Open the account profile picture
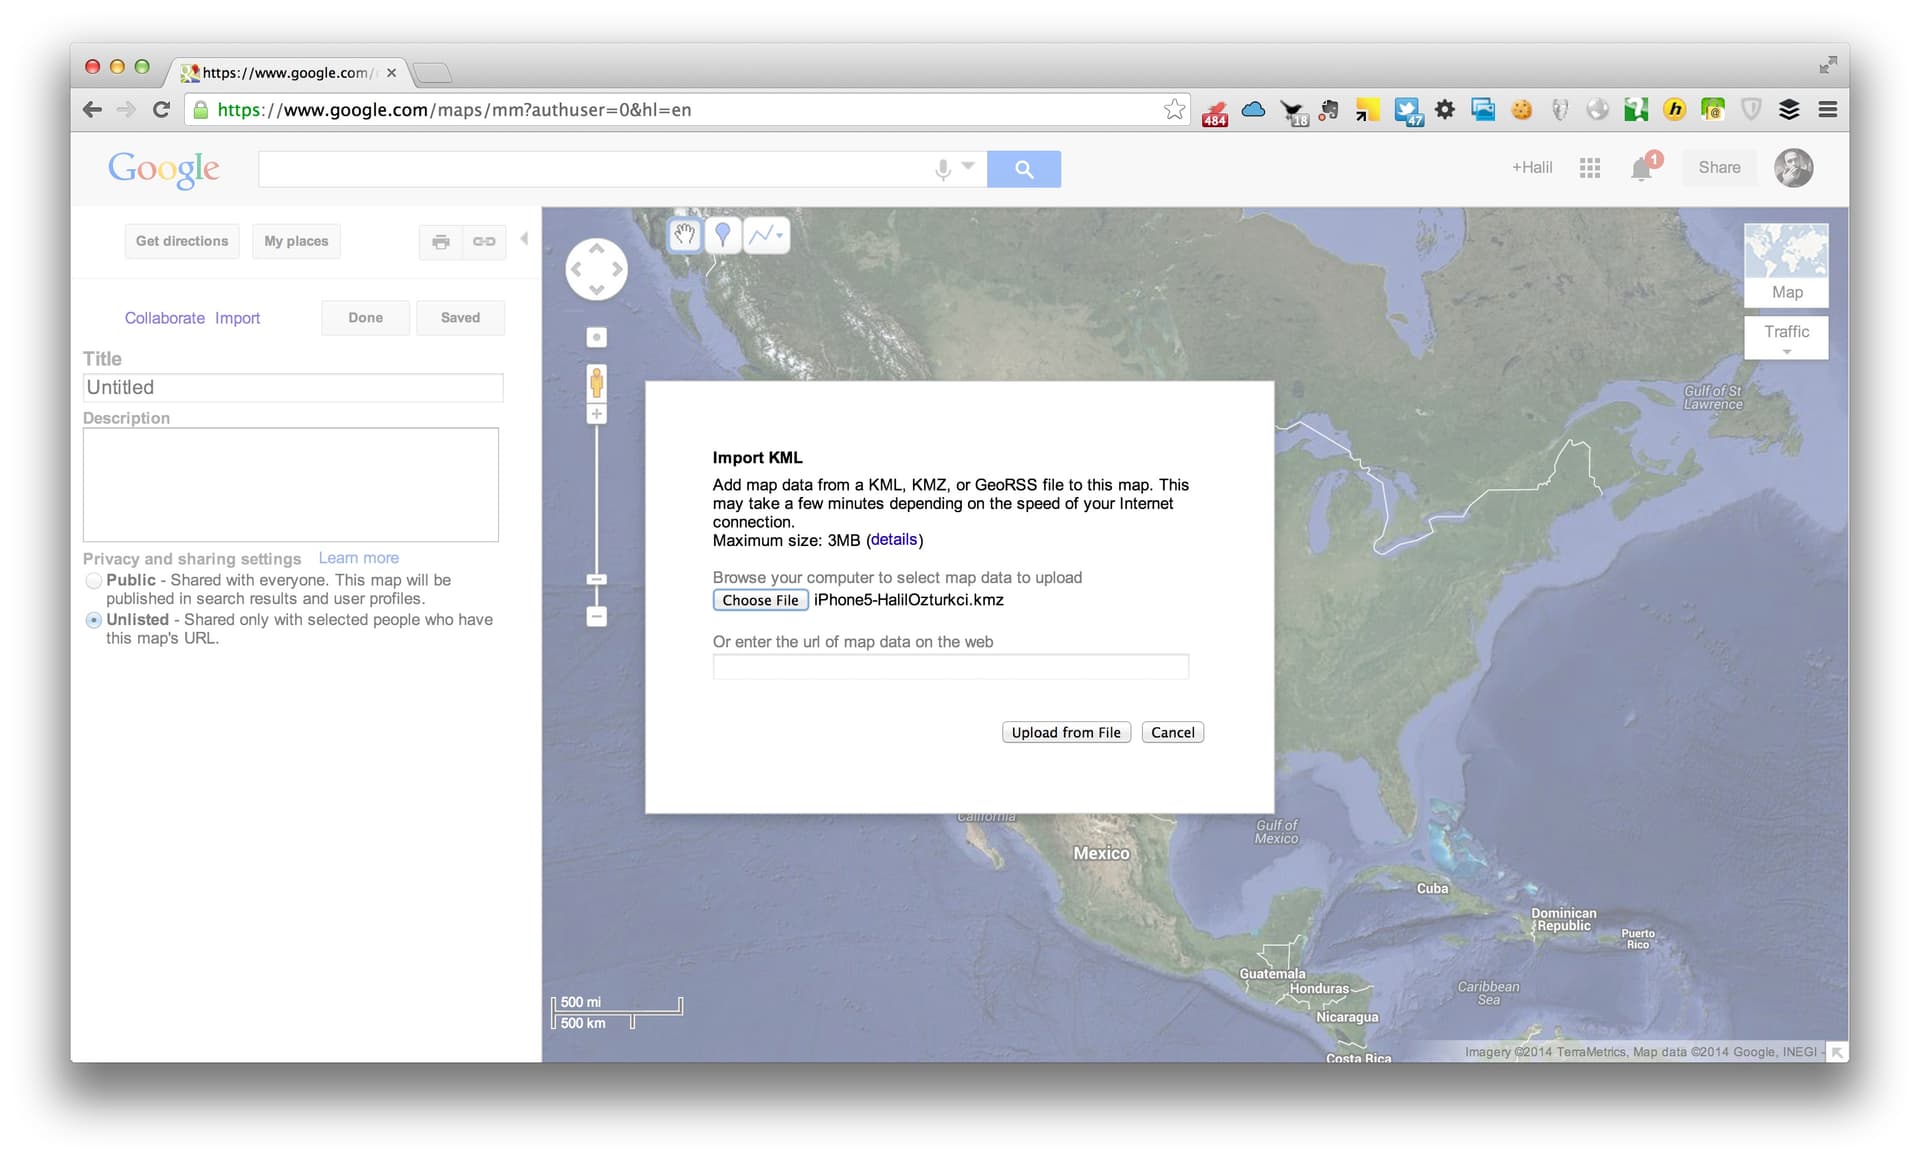Image resolution: width=1920 pixels, height=1160 pixels. pos(1794,168)
